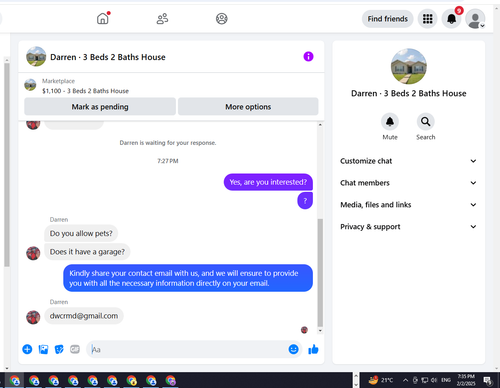This screenshot has width=500, height=388.
Task: Open the Groups icon in top navigation
Action: (x=222, y=19)
